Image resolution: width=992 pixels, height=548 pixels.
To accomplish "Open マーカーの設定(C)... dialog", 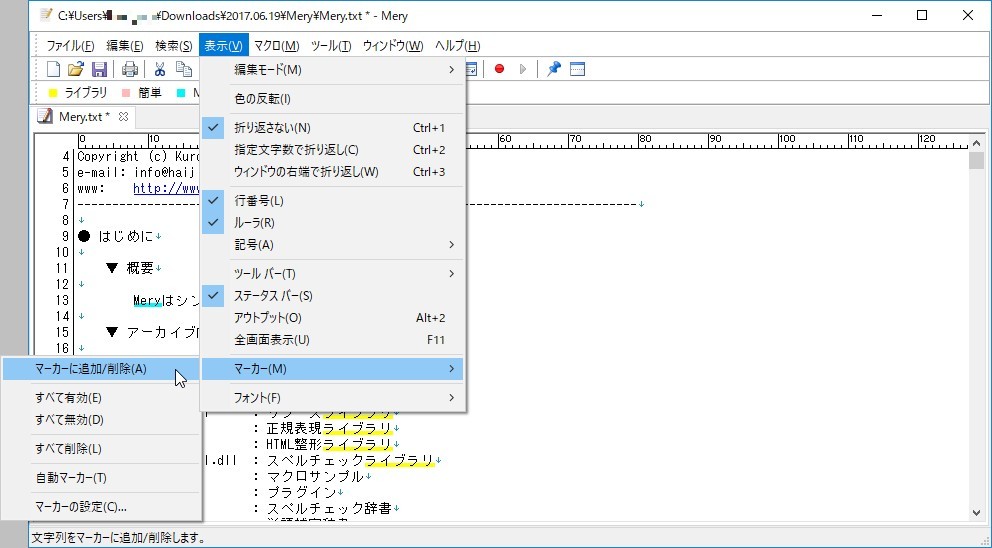I will pyautogui.click(x=101, y=507).
